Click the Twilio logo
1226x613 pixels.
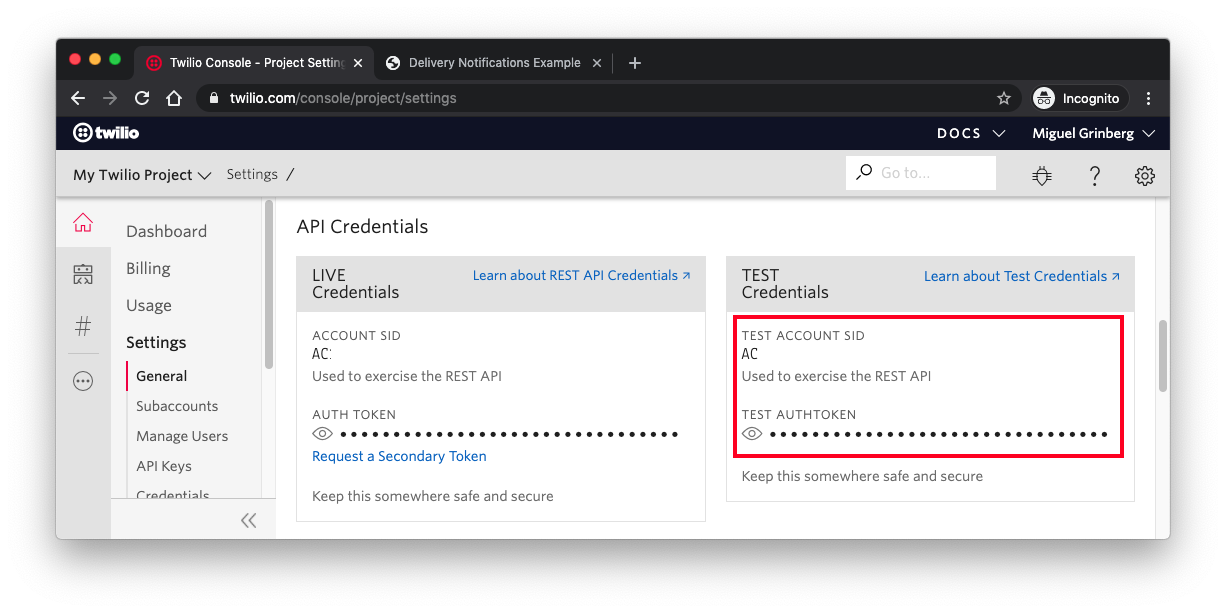[x=106, y=133]
